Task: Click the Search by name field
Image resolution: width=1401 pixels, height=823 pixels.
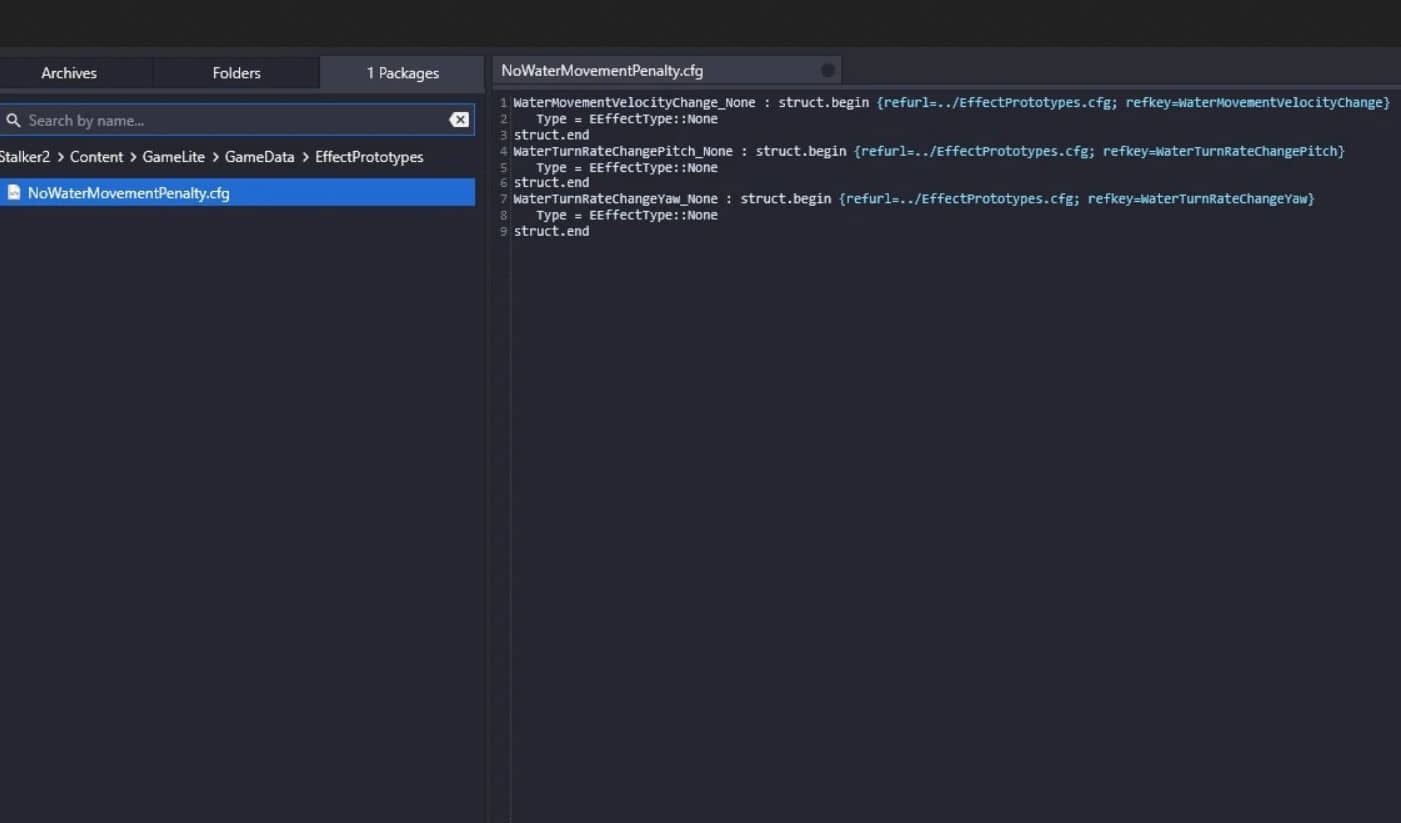Action: coord(230,120)
